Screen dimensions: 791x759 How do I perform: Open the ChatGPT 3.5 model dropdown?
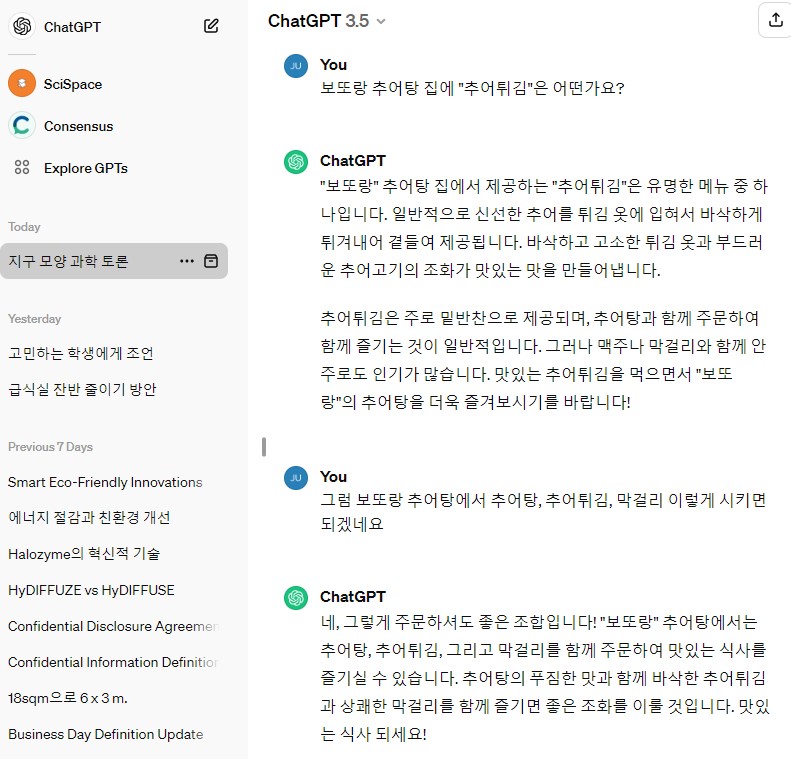click(x=326, y=21)
